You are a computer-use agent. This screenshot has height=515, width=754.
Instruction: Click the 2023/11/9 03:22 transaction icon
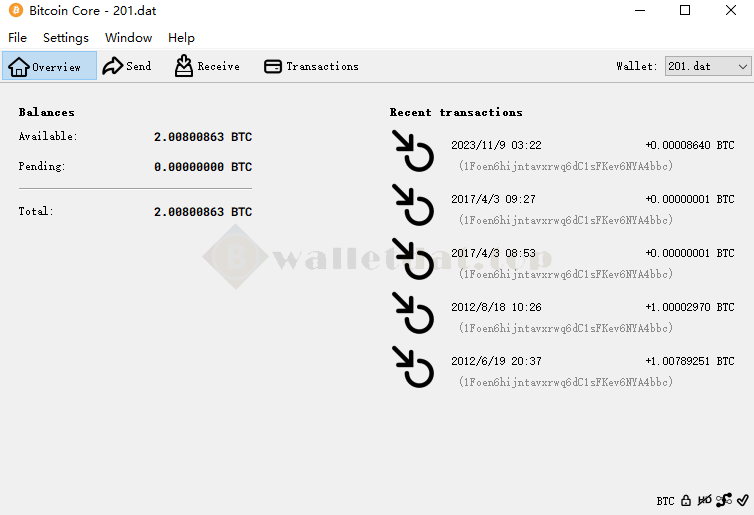click(x=413, y=151)
